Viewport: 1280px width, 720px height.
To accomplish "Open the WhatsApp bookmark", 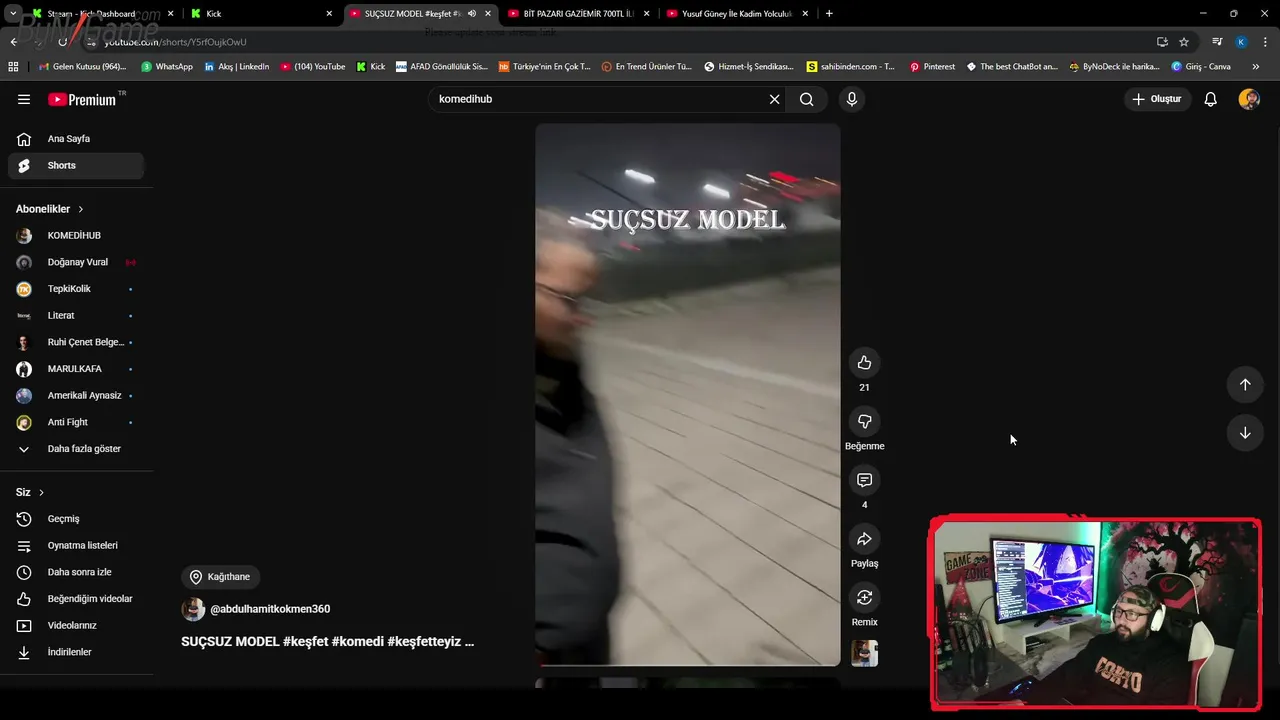I will (x=167, y=67).
